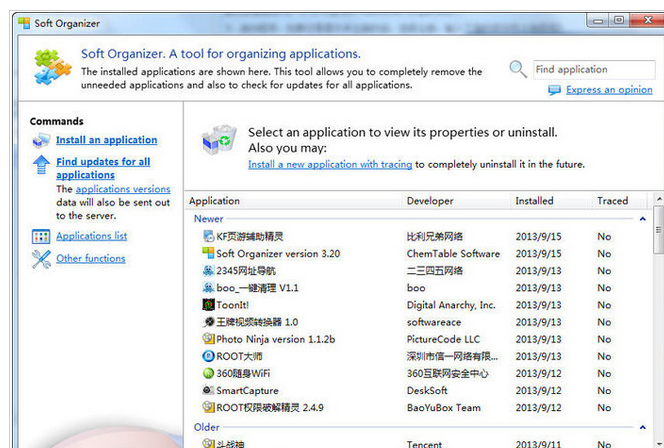Screen dimensions: 664x448
Task: Click the Soft Organizer title bar icon
Action: click(x=25, y=23)
